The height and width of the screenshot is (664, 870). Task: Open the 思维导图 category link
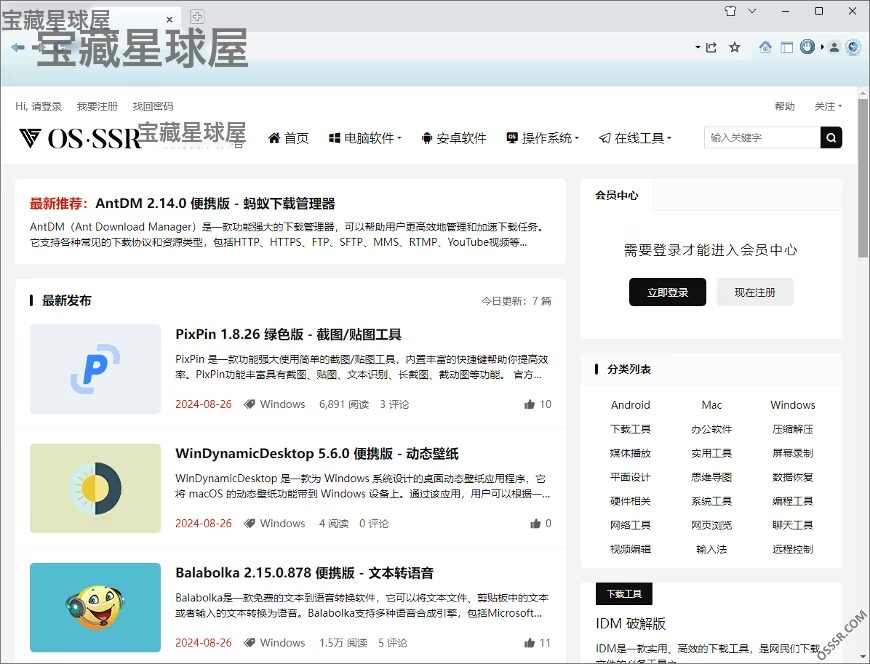point(712,477)
